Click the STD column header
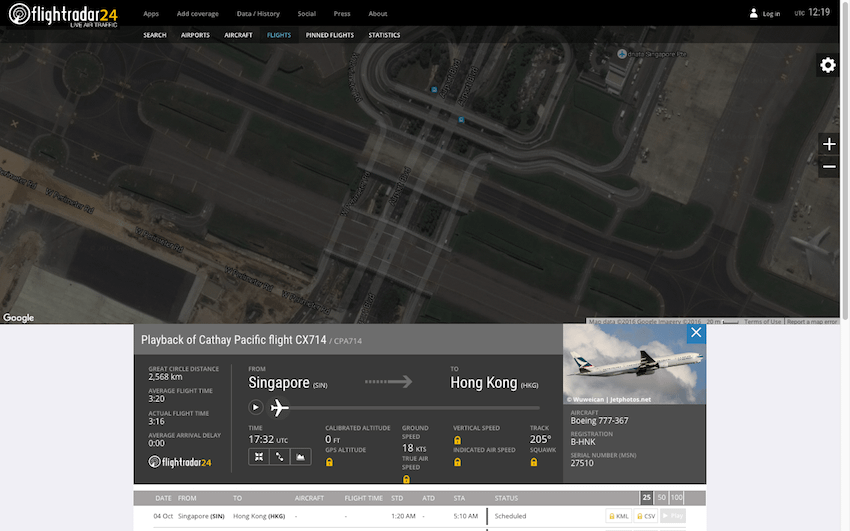This screenshot has width=850, height=531. 397,498
